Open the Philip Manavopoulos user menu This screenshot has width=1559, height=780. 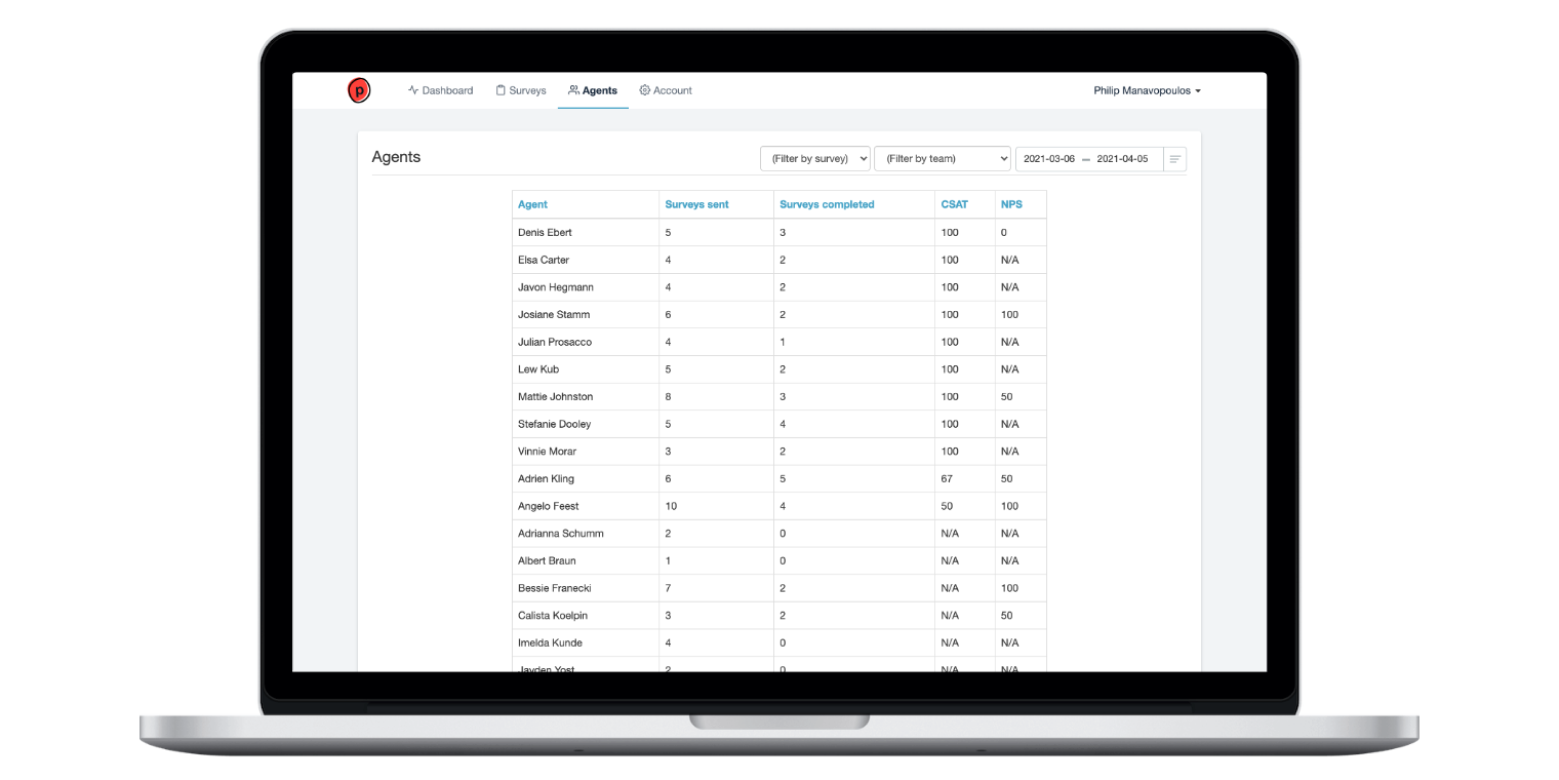1147,90
